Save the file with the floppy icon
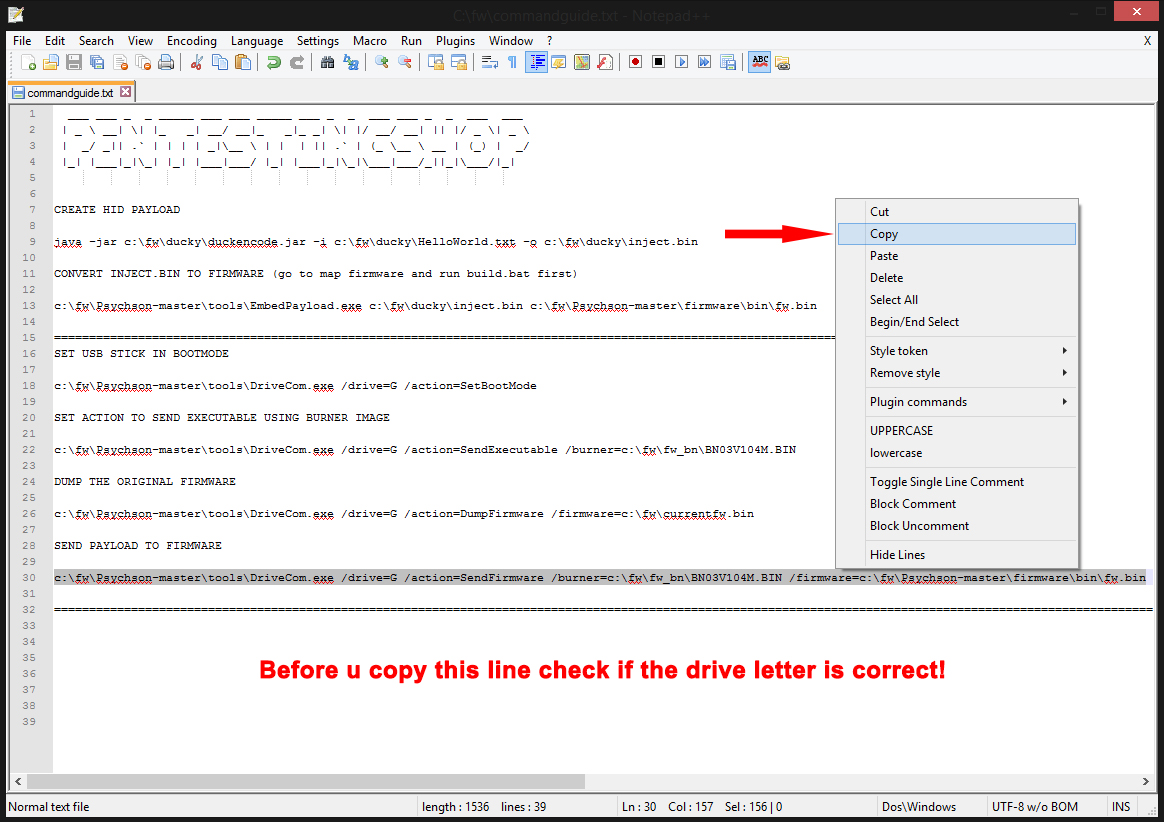Screen dimensions: 1164x822 [73, 62]
